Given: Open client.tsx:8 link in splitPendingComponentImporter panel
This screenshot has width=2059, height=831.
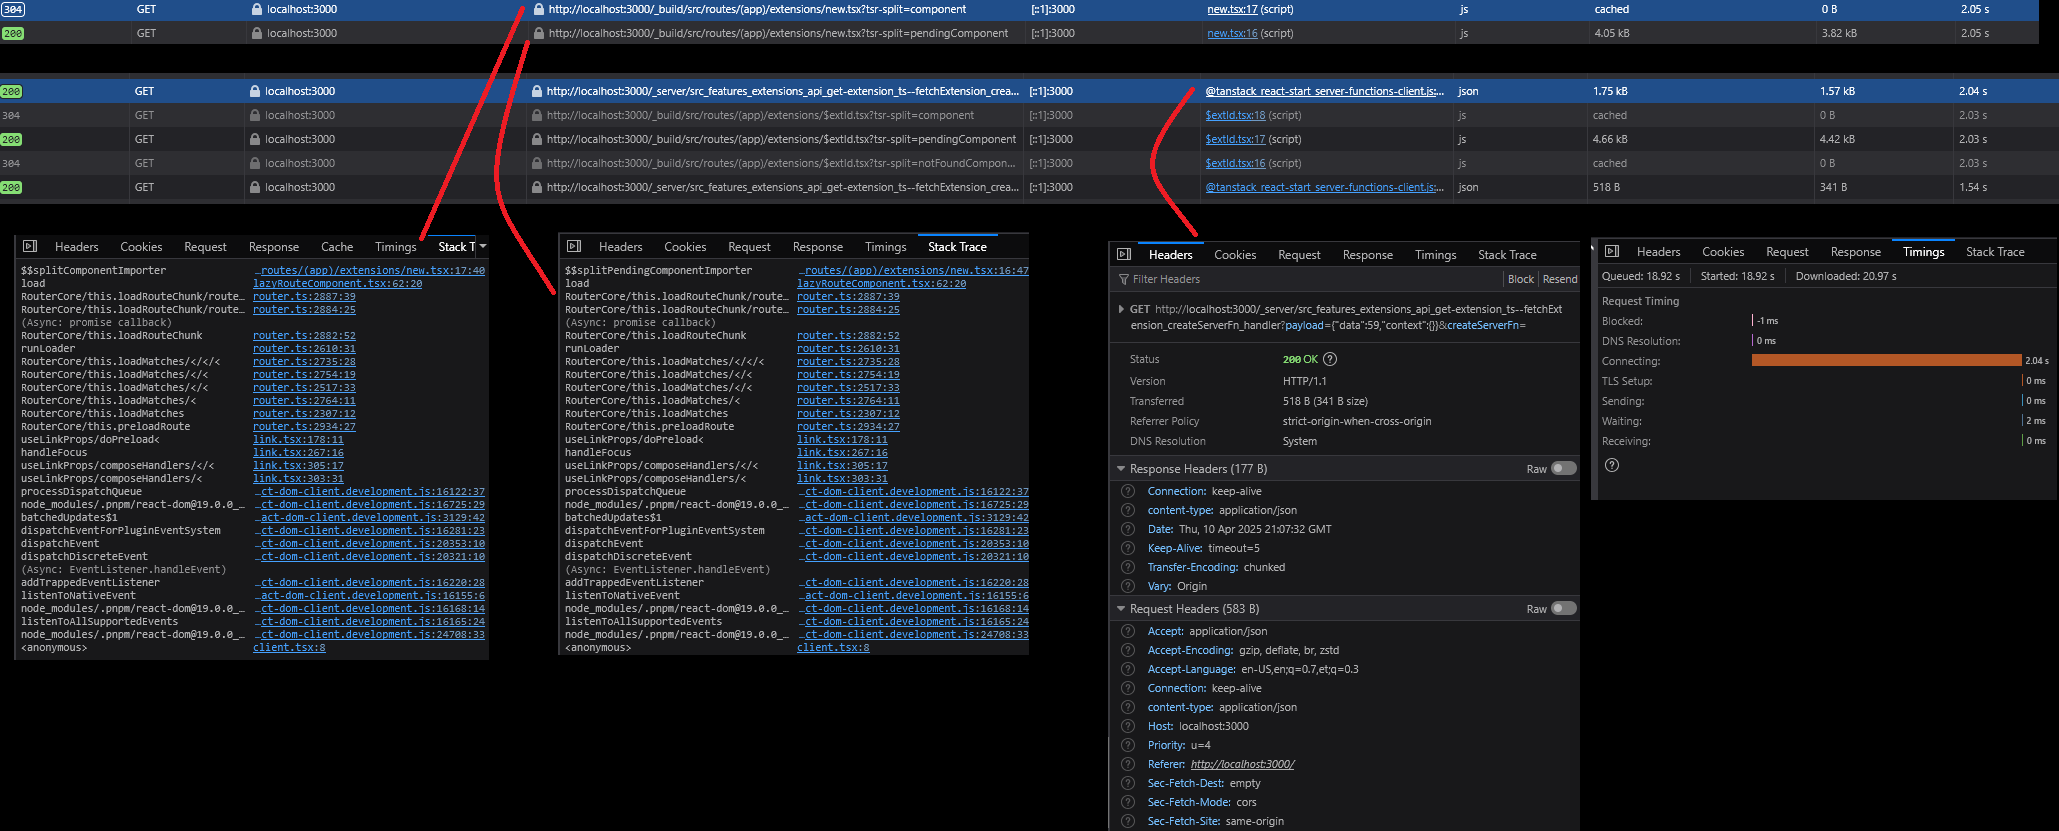Looking at the screenshot, I should (x=833, y=648).
